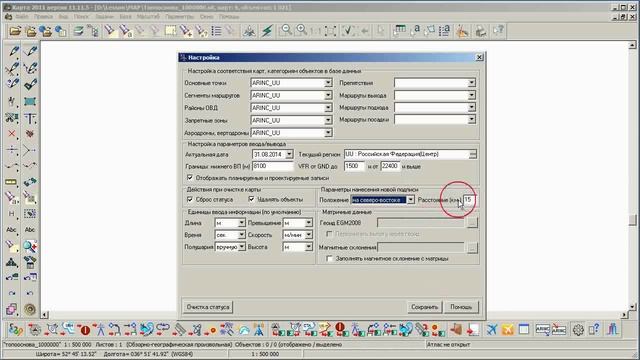Click the question mark help icon in bottom toolbar
Viewport: 640px width, 360px height.
[x=595, y=329]
